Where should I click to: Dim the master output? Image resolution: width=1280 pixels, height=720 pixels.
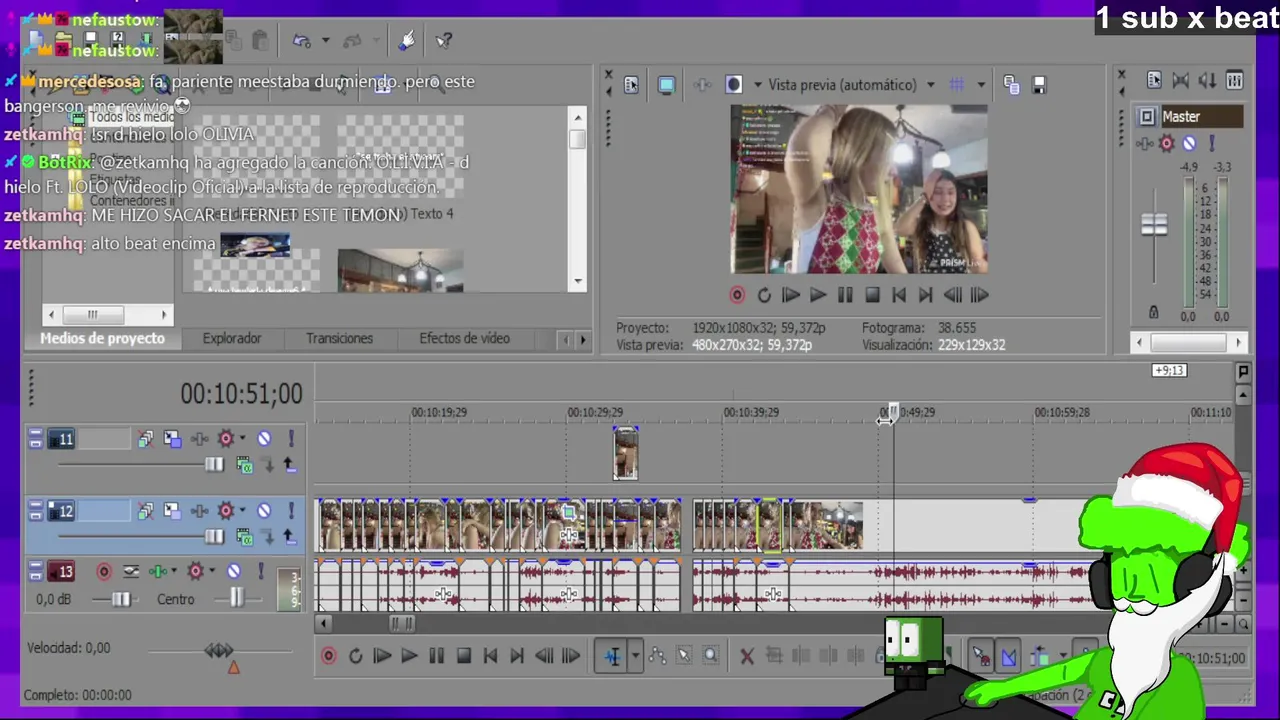tap(1207, 80)
